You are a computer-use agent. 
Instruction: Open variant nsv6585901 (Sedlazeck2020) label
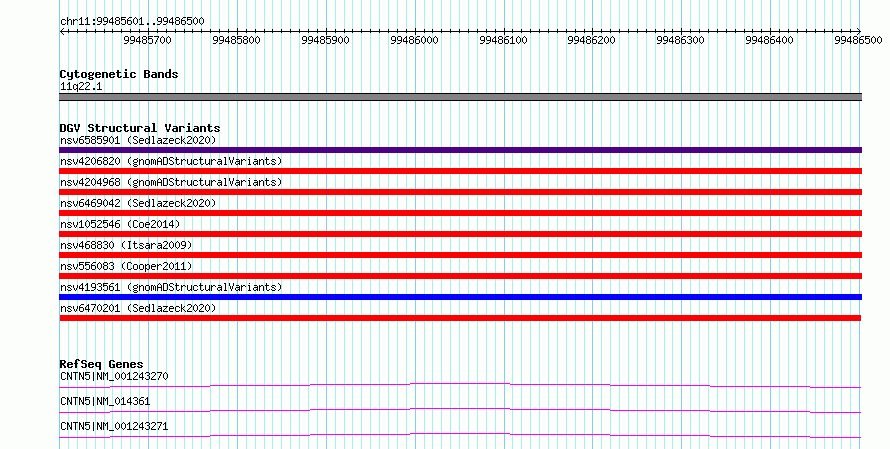[x=138, y=140]
